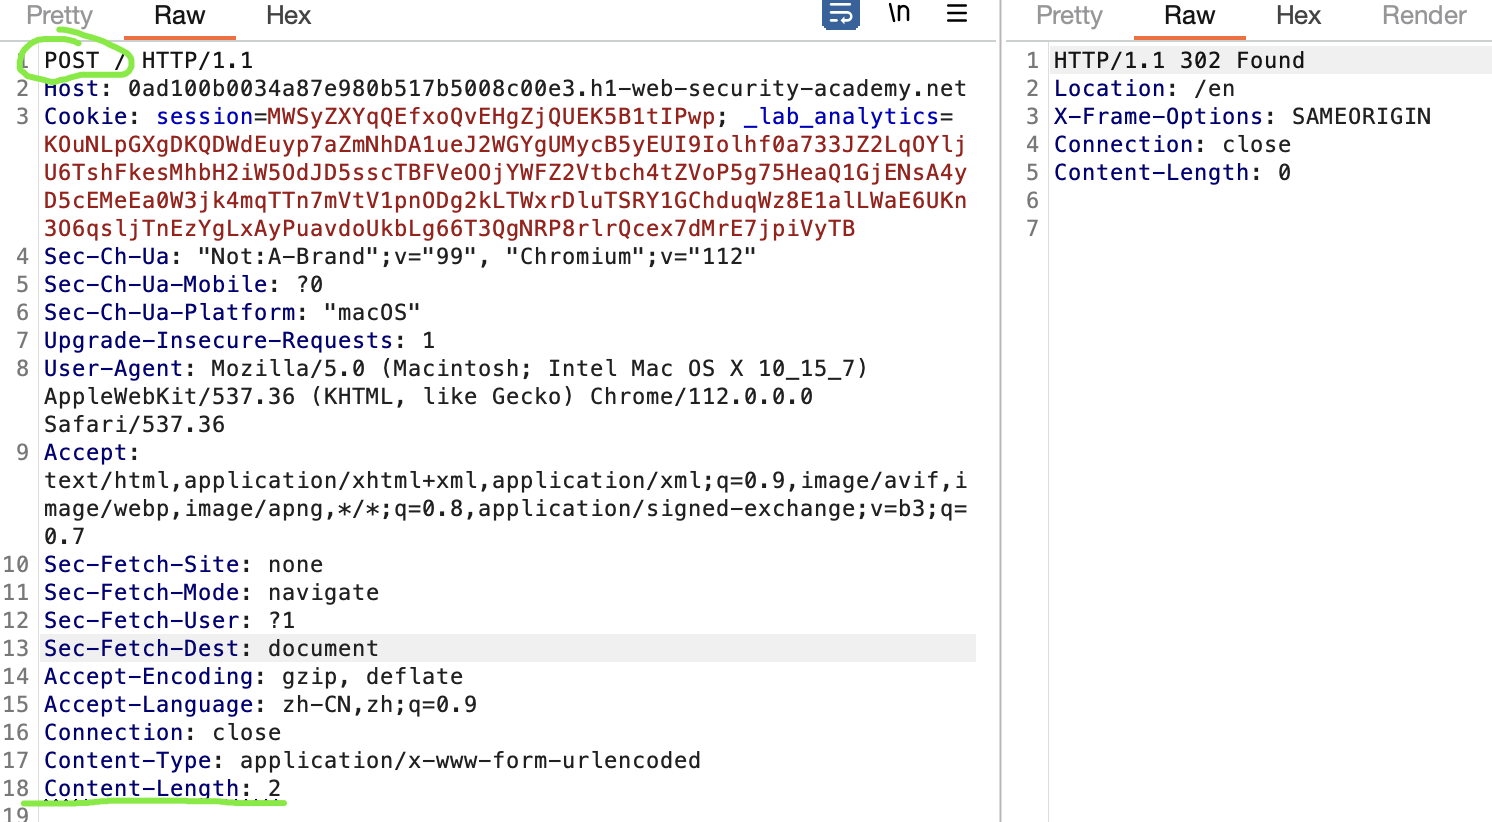Image resolution: width=1492 pixels, height=822 pixels.
Task: Select the response Raw tab
Action: (1189, 15)
